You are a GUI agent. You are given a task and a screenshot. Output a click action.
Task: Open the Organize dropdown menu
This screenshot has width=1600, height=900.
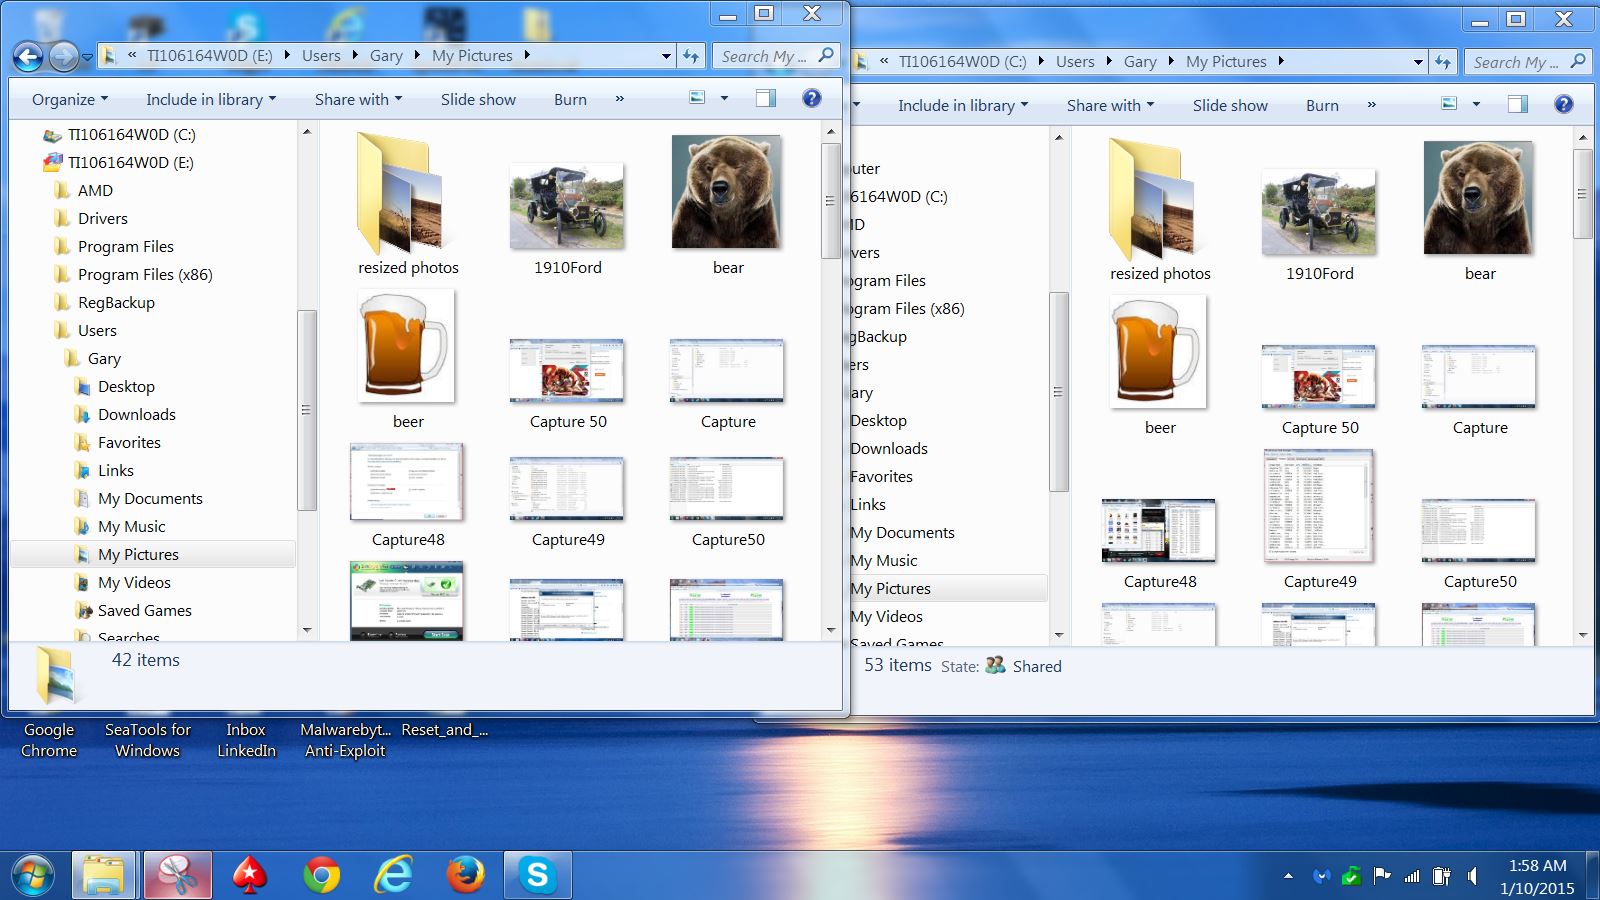pos(69,99)
